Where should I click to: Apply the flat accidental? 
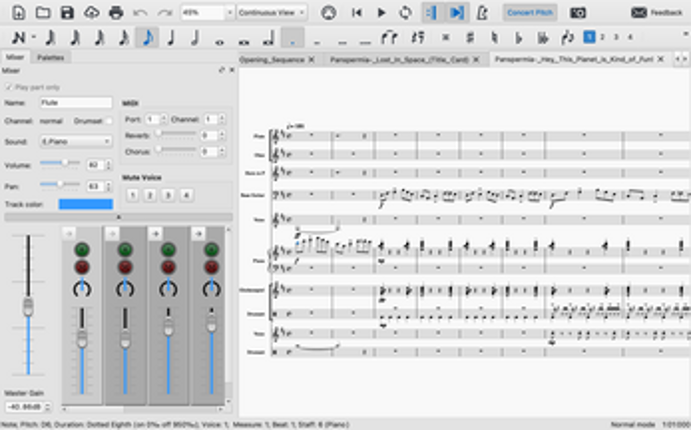point(519,37)
